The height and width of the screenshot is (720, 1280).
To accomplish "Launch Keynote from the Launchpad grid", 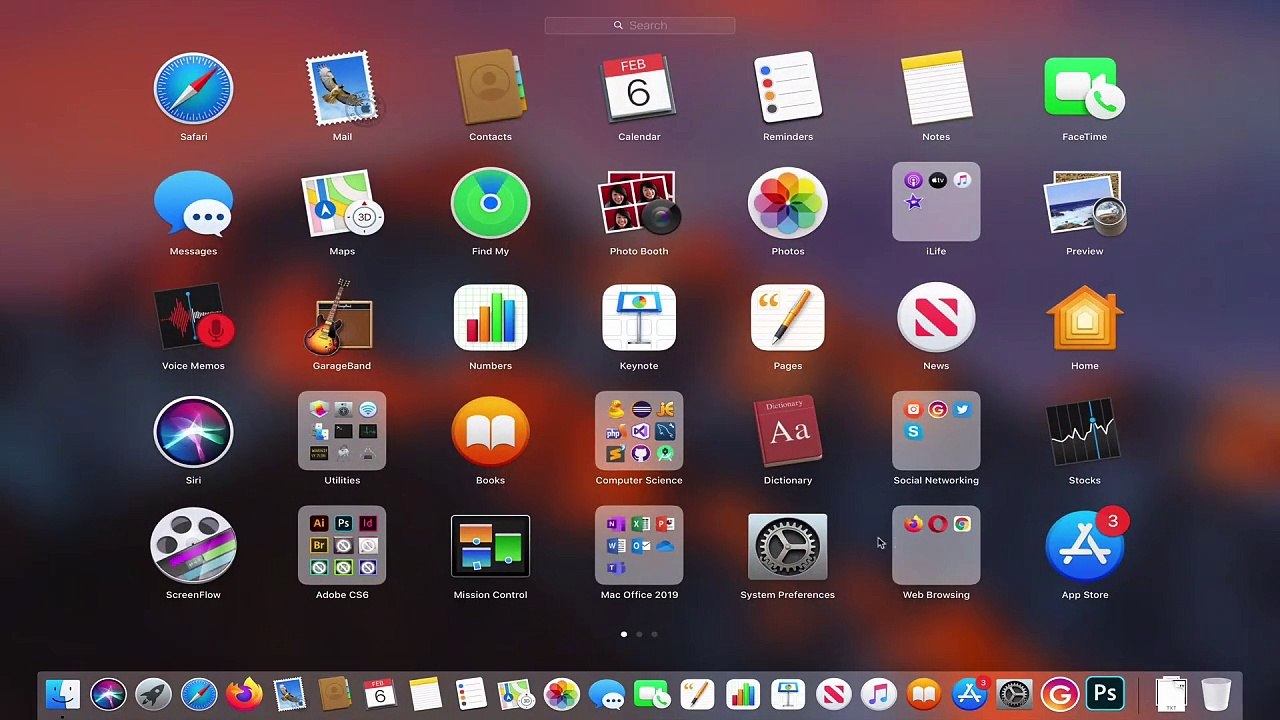I will [639, 319].
